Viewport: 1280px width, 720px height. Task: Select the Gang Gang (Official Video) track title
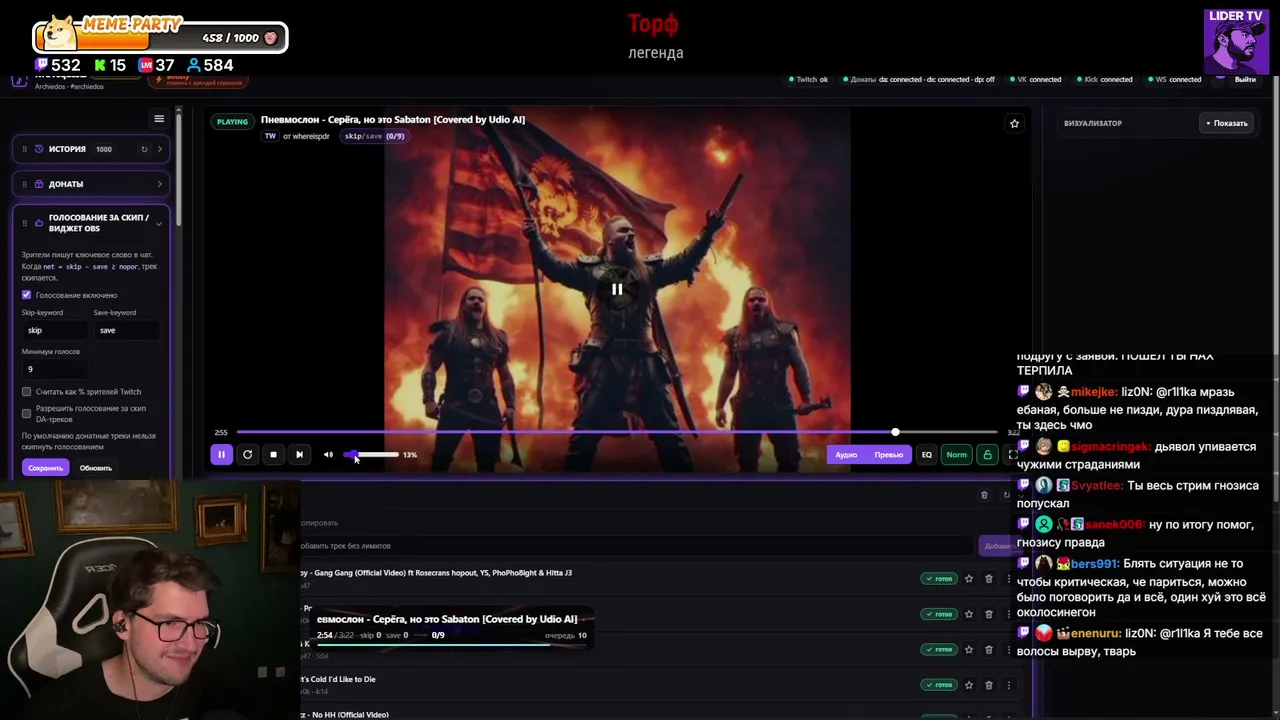(436, 573)
